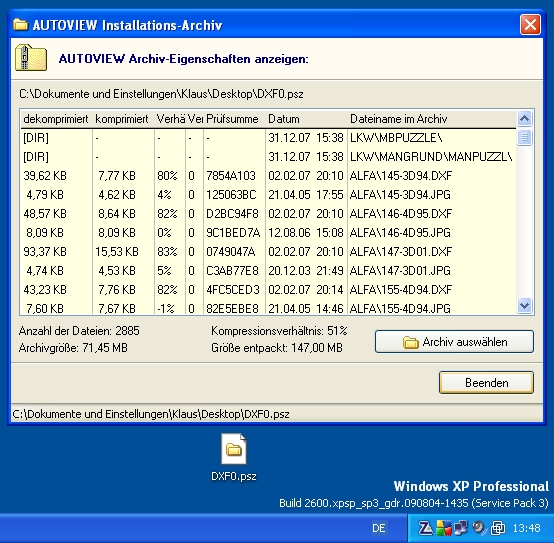Image resolution: width=554 pixels, height=543 pixels.
Task: Select the ALFA\147-3D01.JPG entry
Action: click(x=268, y=271)
